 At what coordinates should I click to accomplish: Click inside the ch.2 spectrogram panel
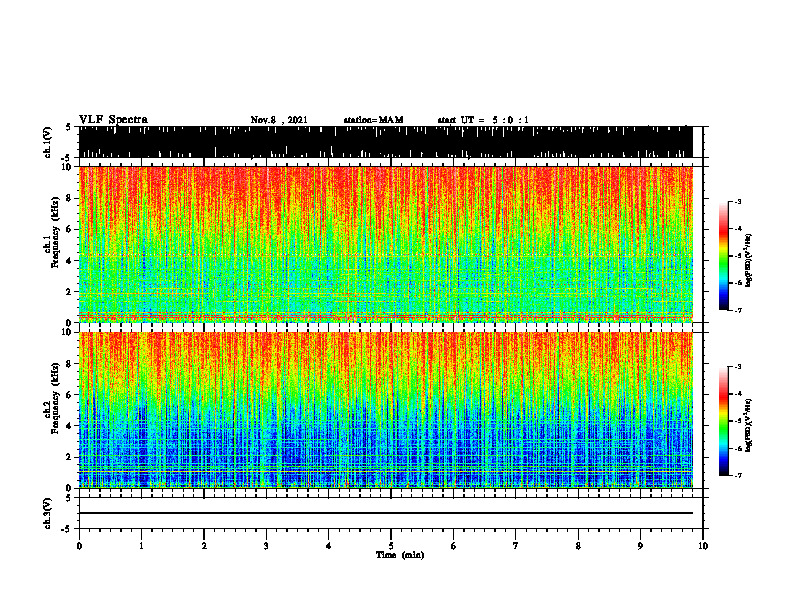[386, 410]
